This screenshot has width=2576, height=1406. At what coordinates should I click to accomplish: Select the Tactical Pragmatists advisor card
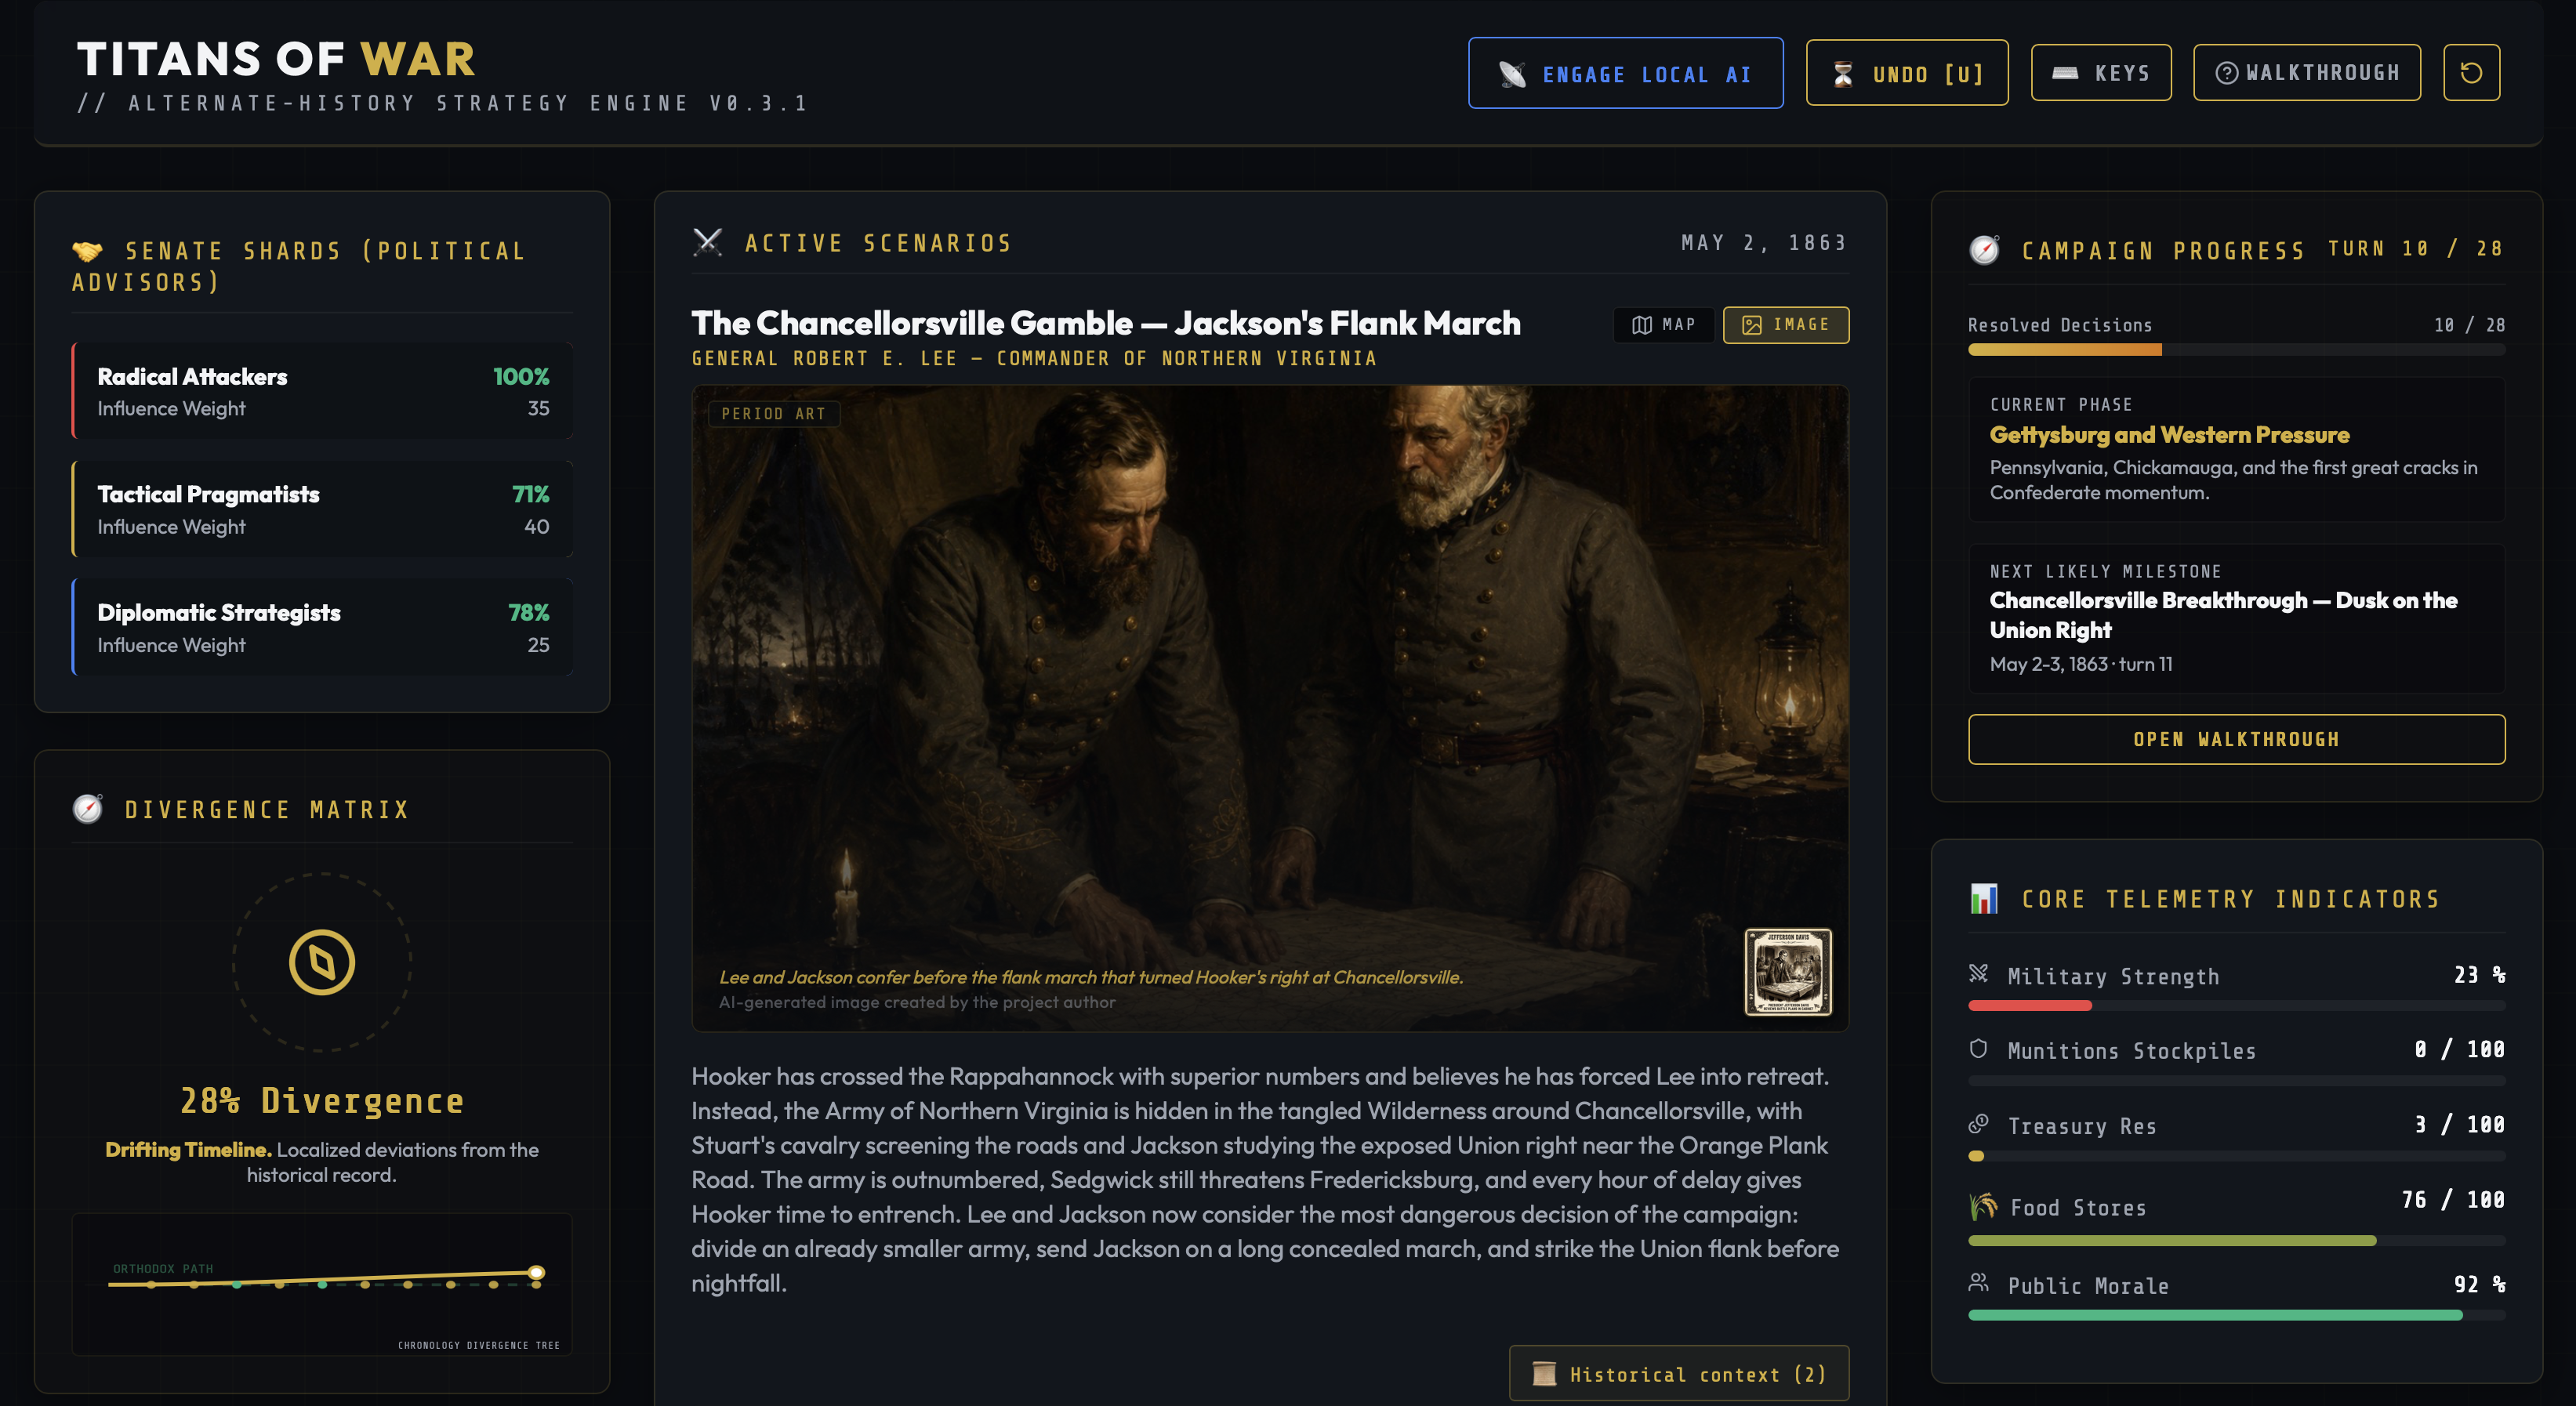(x=322, y=509)
